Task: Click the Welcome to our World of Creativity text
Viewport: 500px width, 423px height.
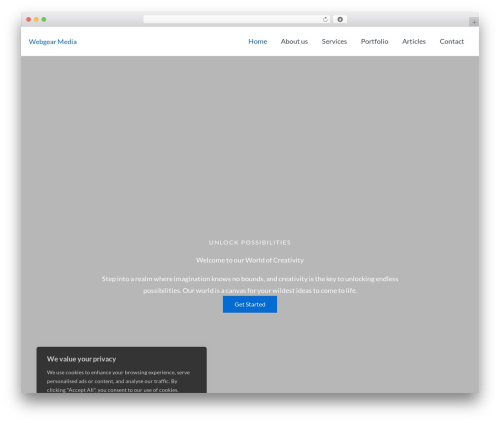Action: [250, 260]
